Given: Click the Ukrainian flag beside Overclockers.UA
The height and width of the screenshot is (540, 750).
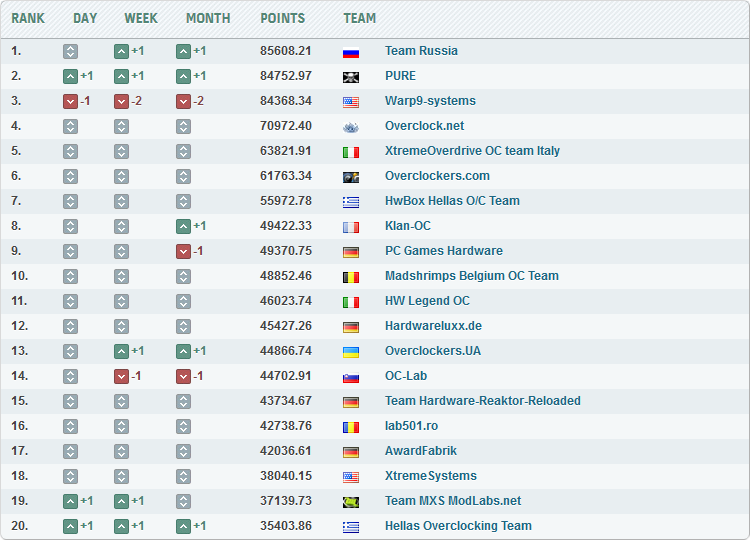Looking at the screenshot, I should tap(350, 351).
